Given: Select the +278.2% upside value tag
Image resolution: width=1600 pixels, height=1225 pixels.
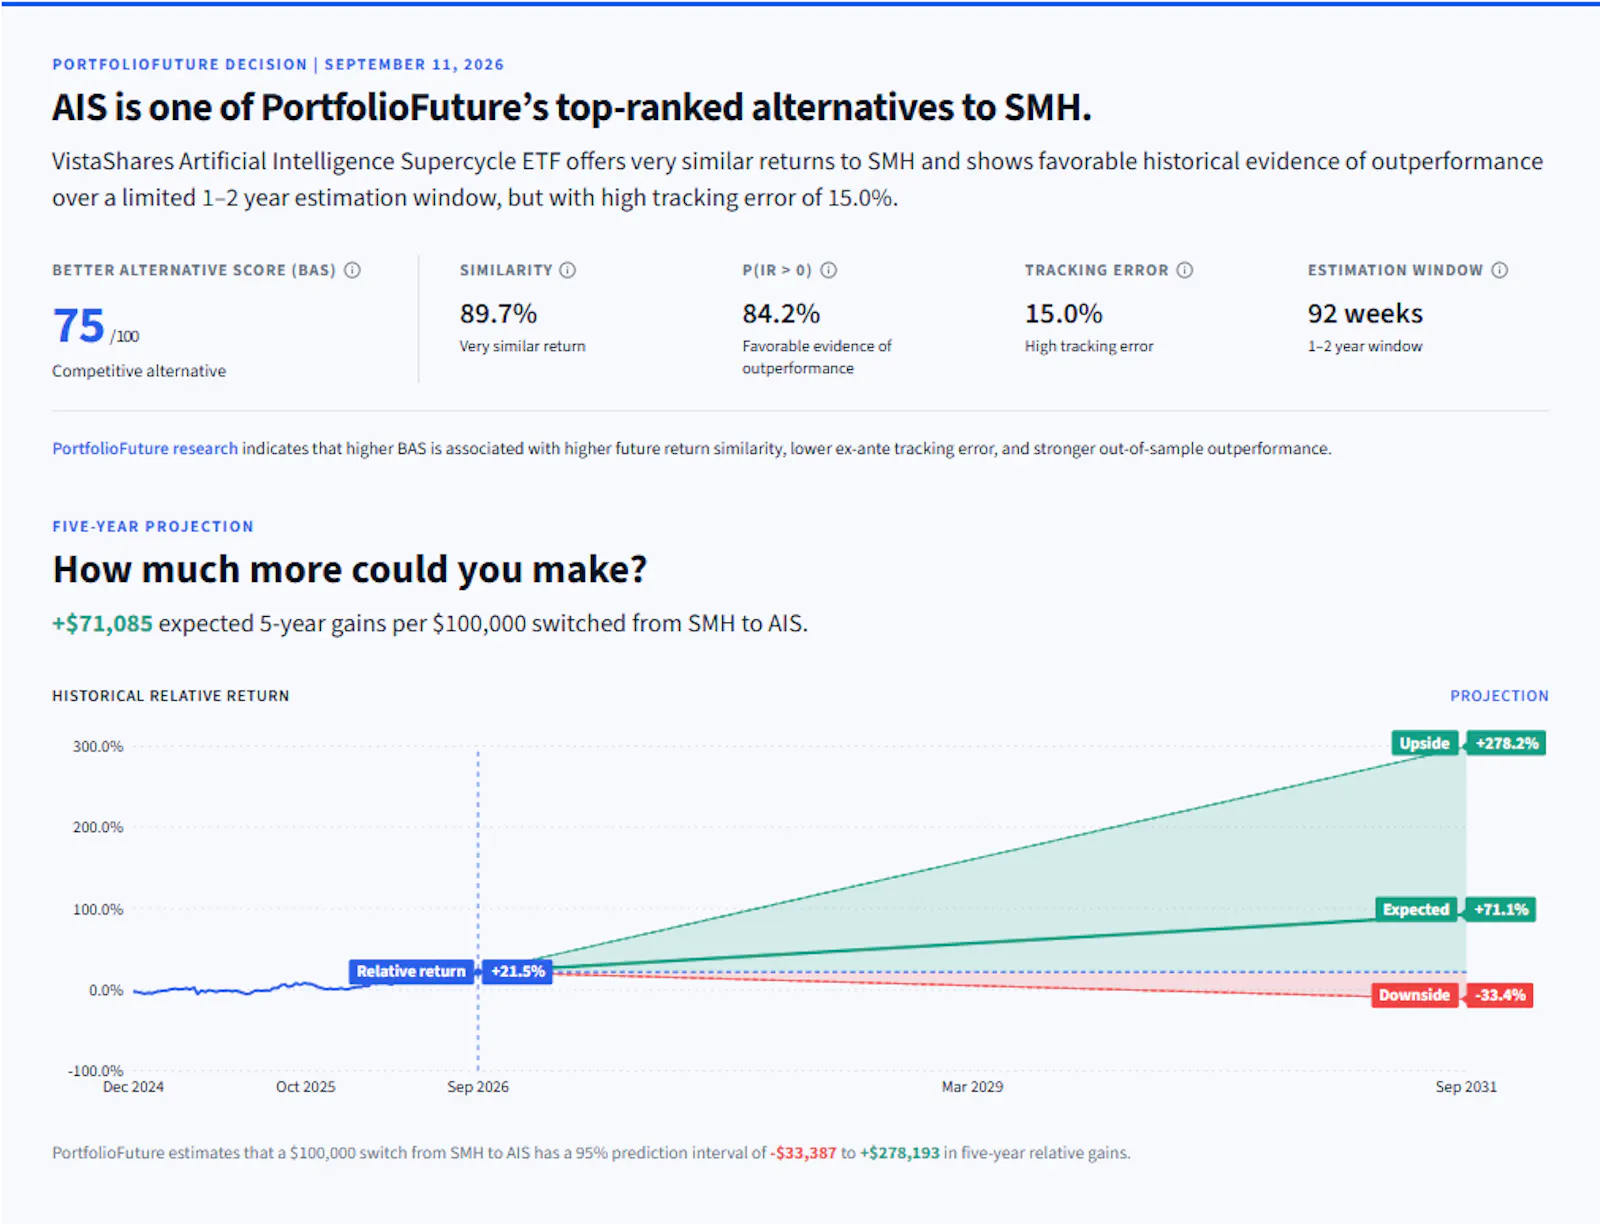Looking at the screenshot, I should point(1506,743).
